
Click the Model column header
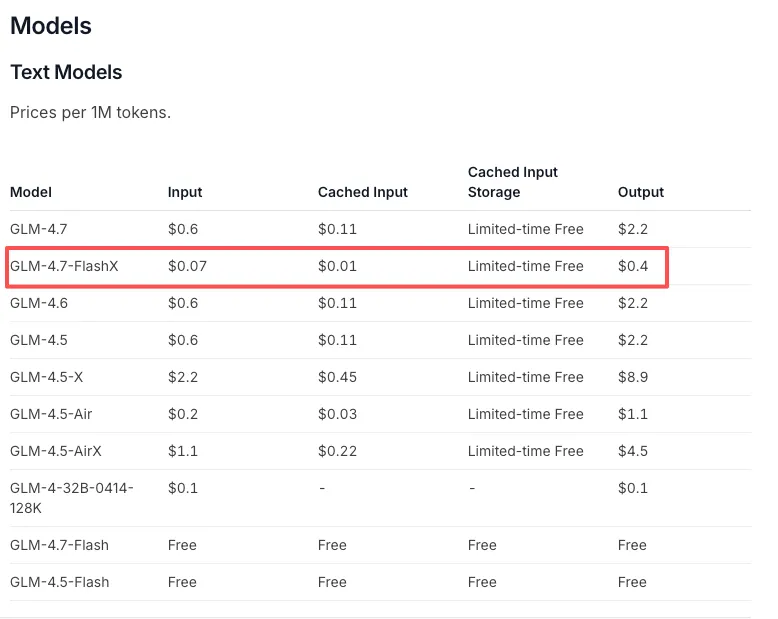click(x=31, y=192)
